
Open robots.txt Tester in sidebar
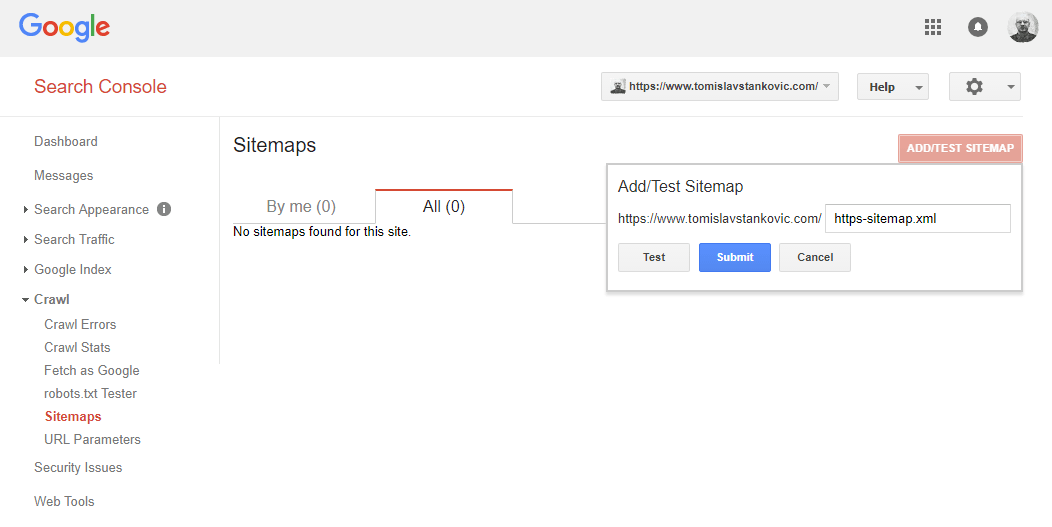(x=90, y=393)
